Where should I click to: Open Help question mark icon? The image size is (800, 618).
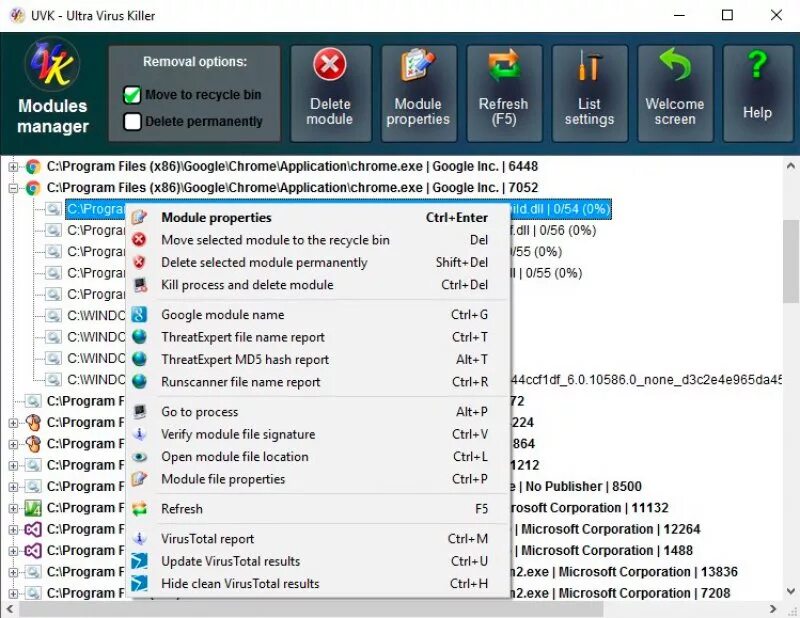point(757,64)
